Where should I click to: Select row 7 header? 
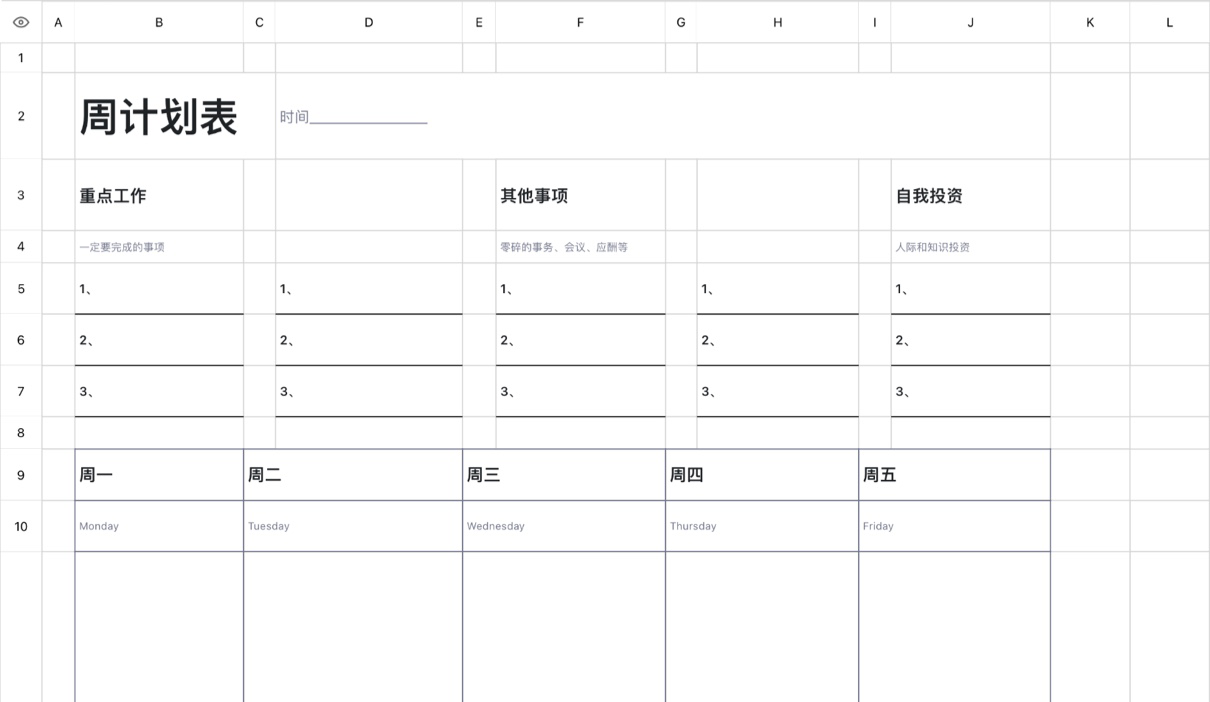click(21, 392)
